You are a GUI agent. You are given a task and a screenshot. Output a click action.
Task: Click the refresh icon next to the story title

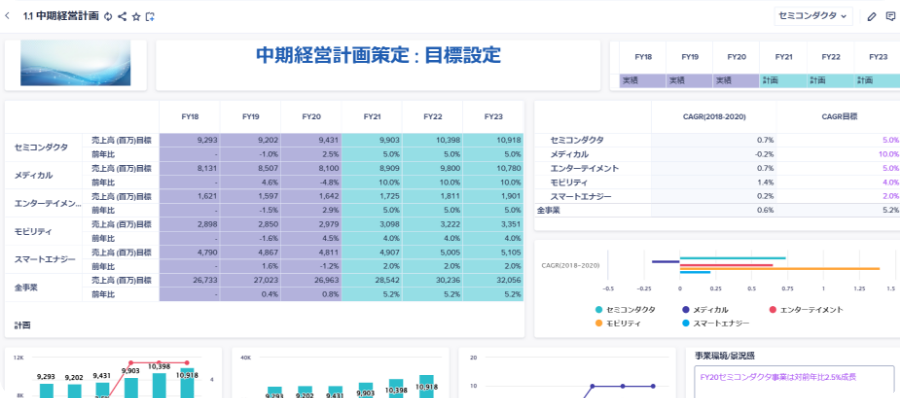pos(108,17)
